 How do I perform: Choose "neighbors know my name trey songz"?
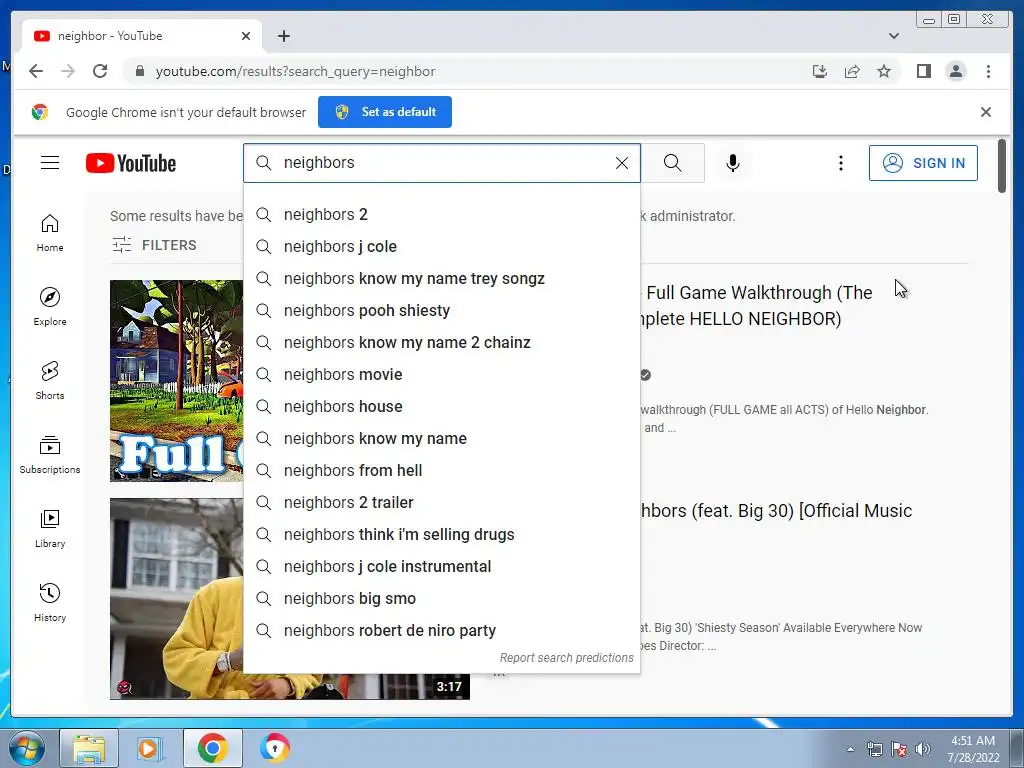[x=442, y=278]
